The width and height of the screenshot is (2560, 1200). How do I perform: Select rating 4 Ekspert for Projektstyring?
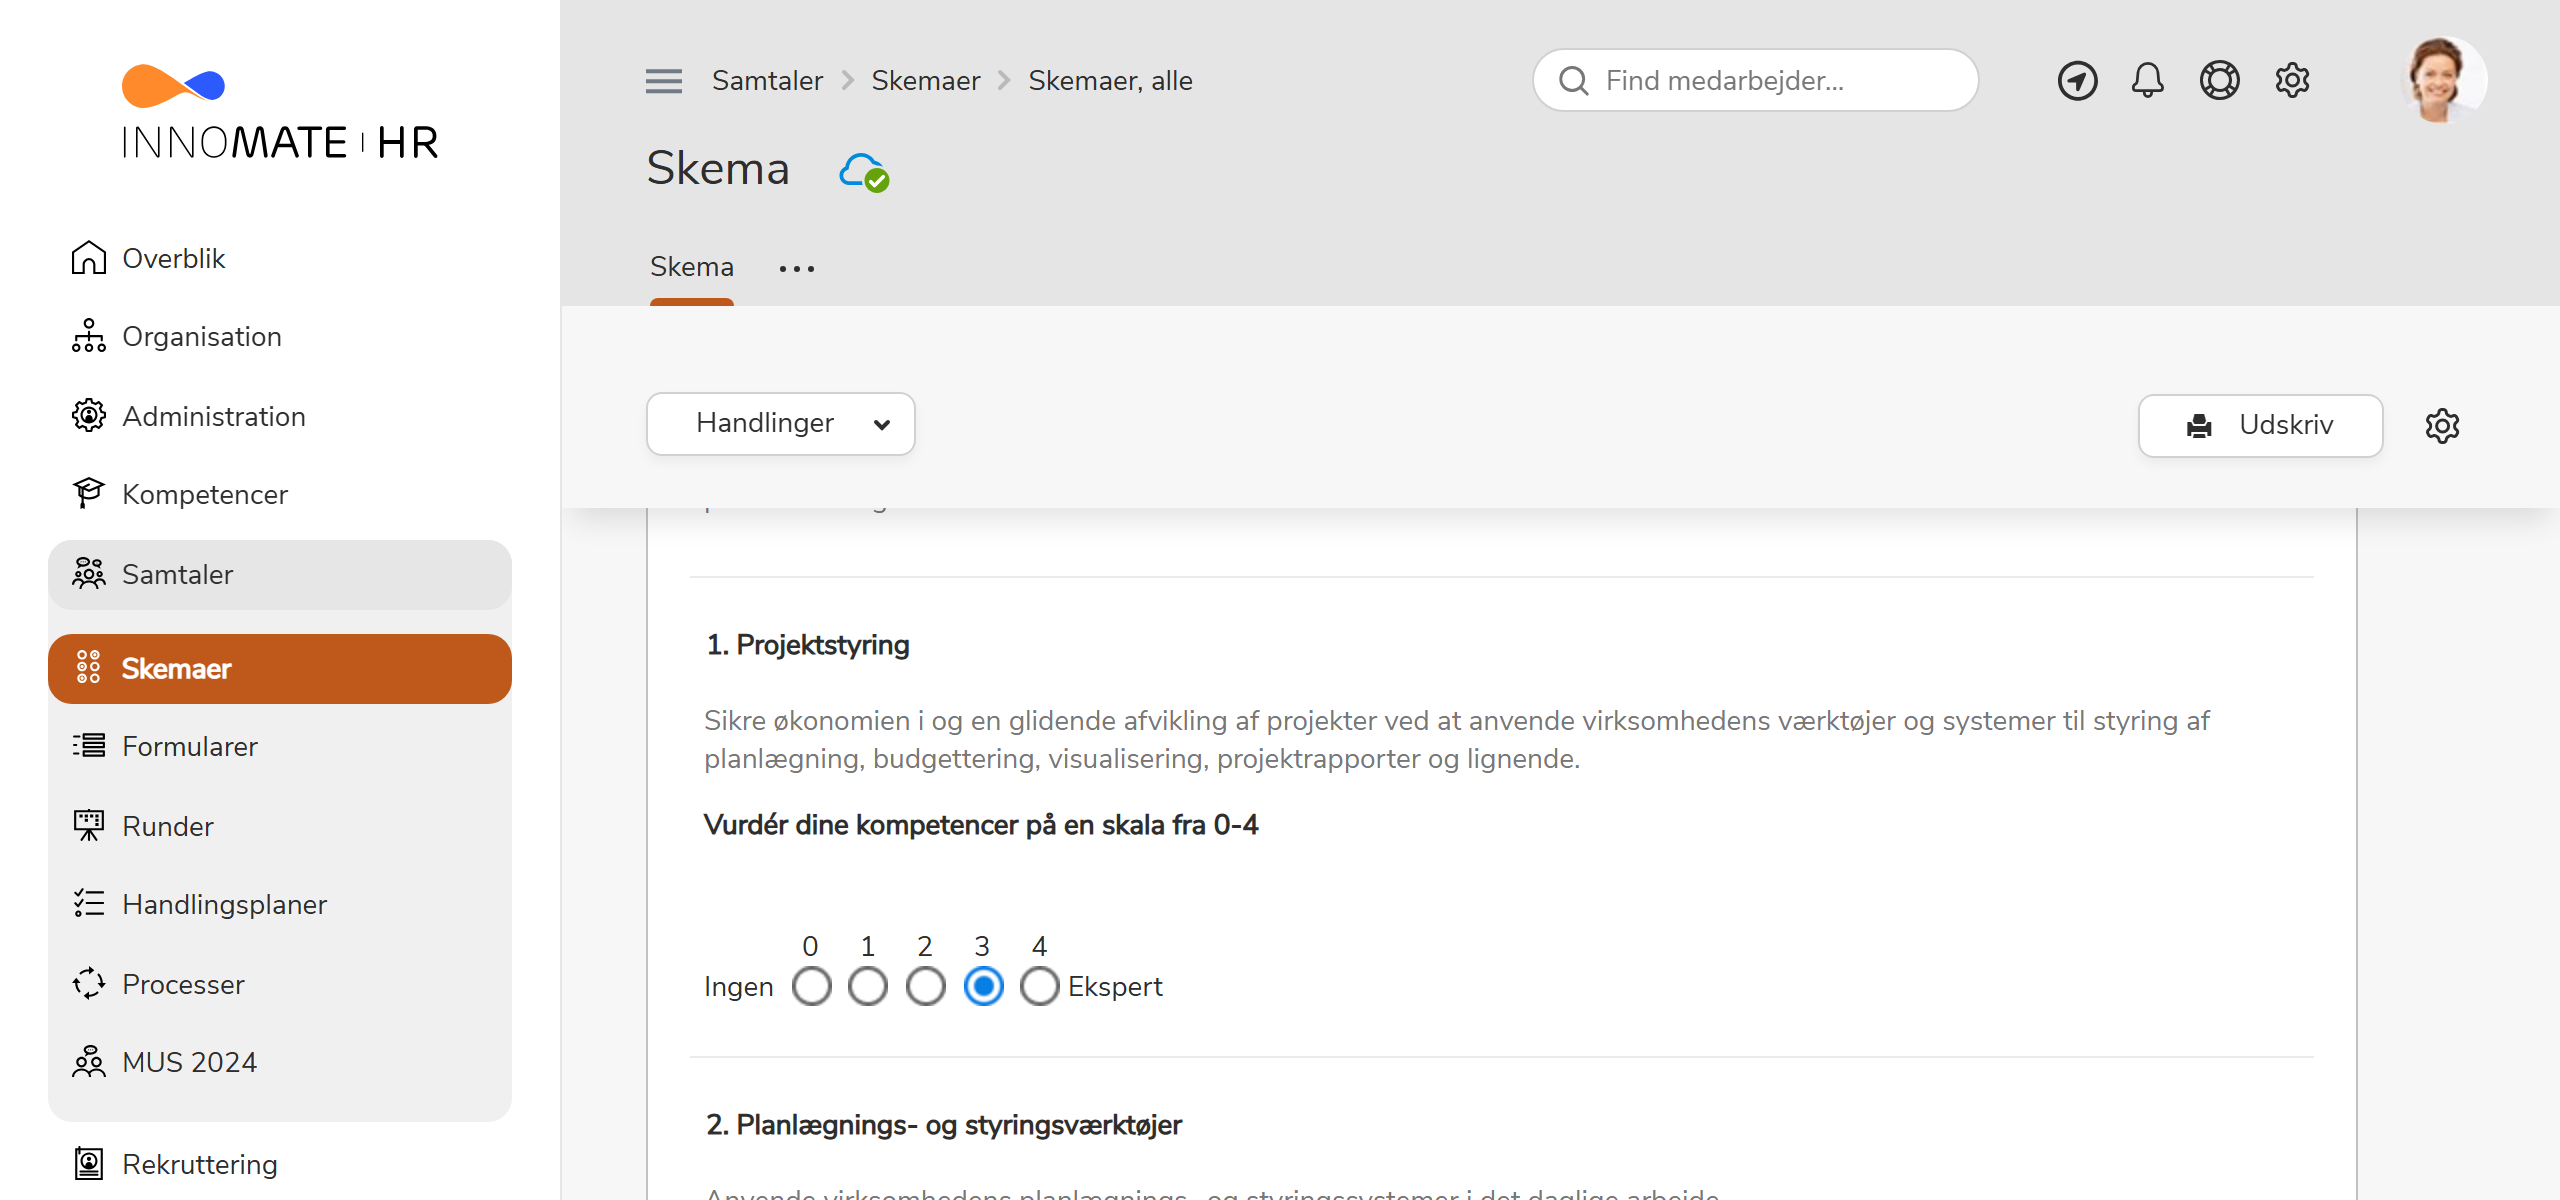pos(1040,987)
